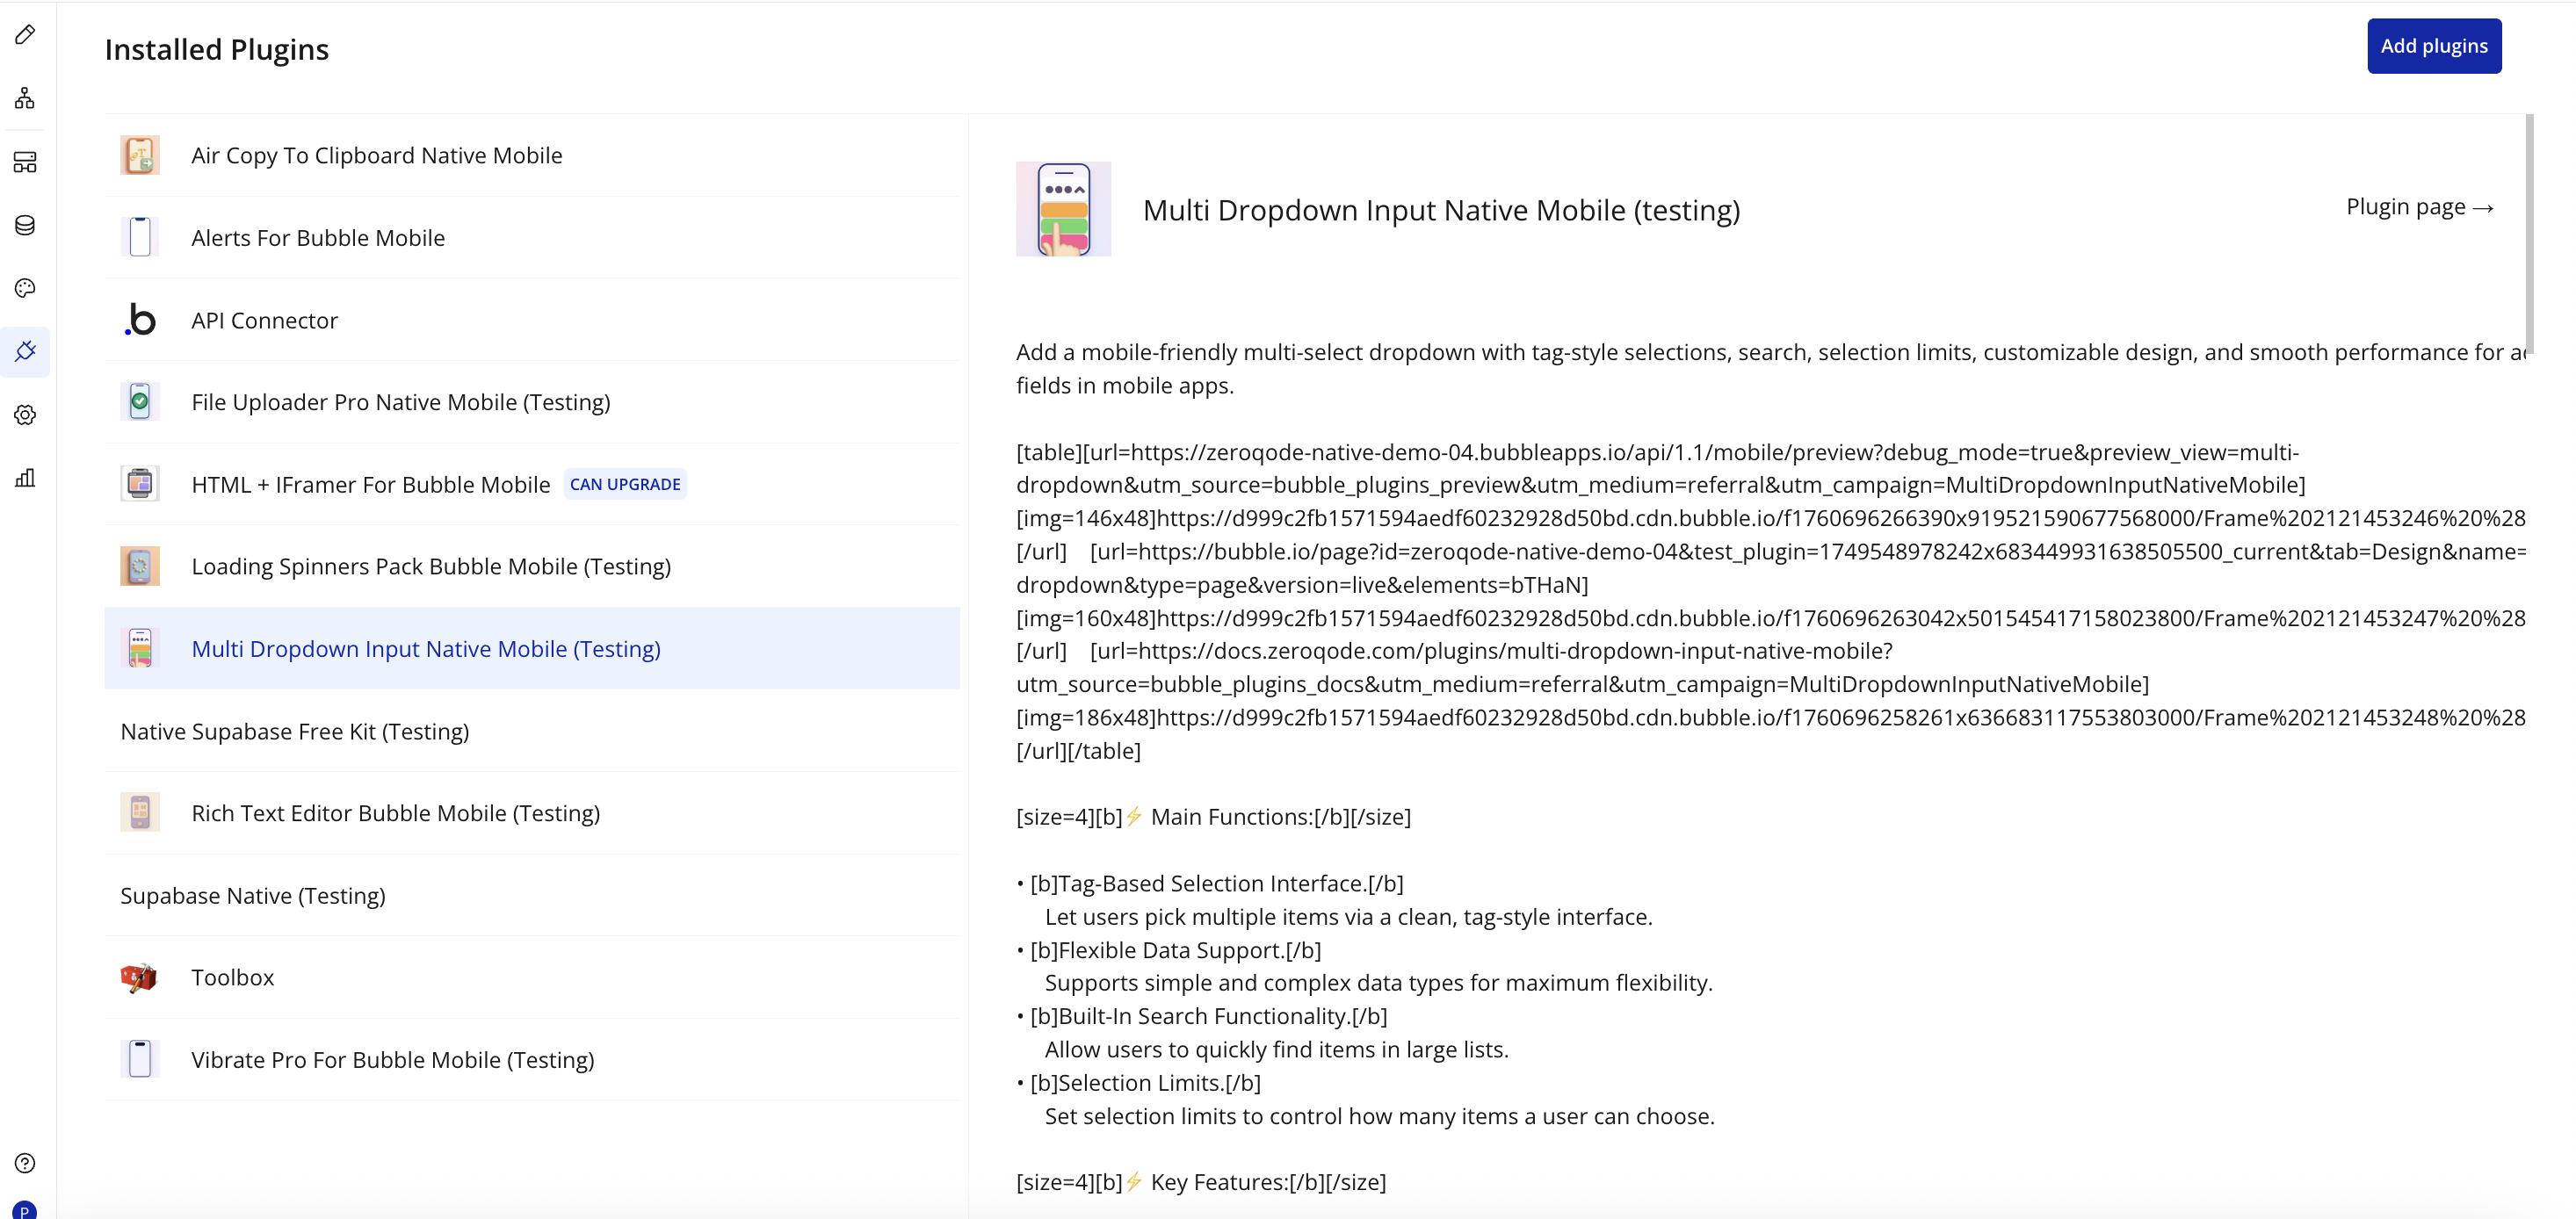Select Vibrate Pro For Bubble Mobile plugin
This screenshot has height=1219, width=2576.
tap(392, 1060)
